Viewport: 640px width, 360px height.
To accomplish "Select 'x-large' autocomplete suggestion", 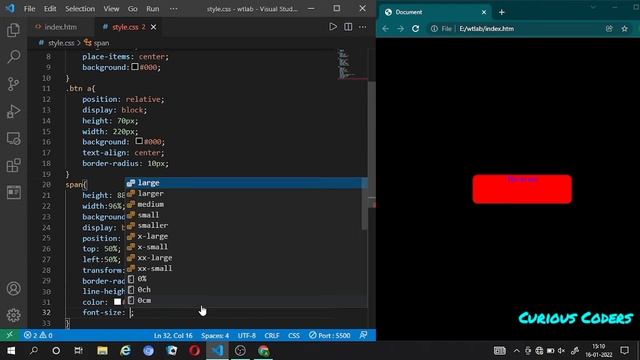I will tap(243, 236).
